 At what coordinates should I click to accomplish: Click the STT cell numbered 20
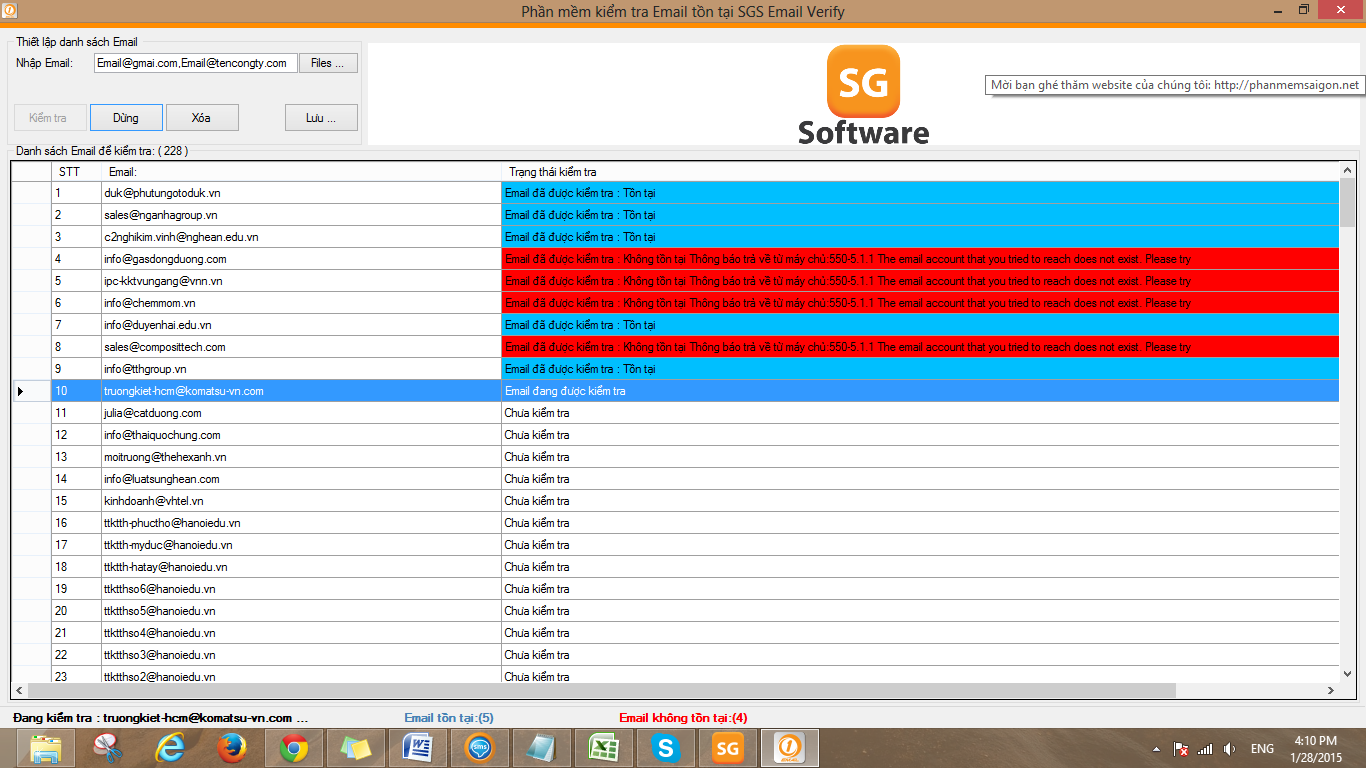click(x=76, y=611)
